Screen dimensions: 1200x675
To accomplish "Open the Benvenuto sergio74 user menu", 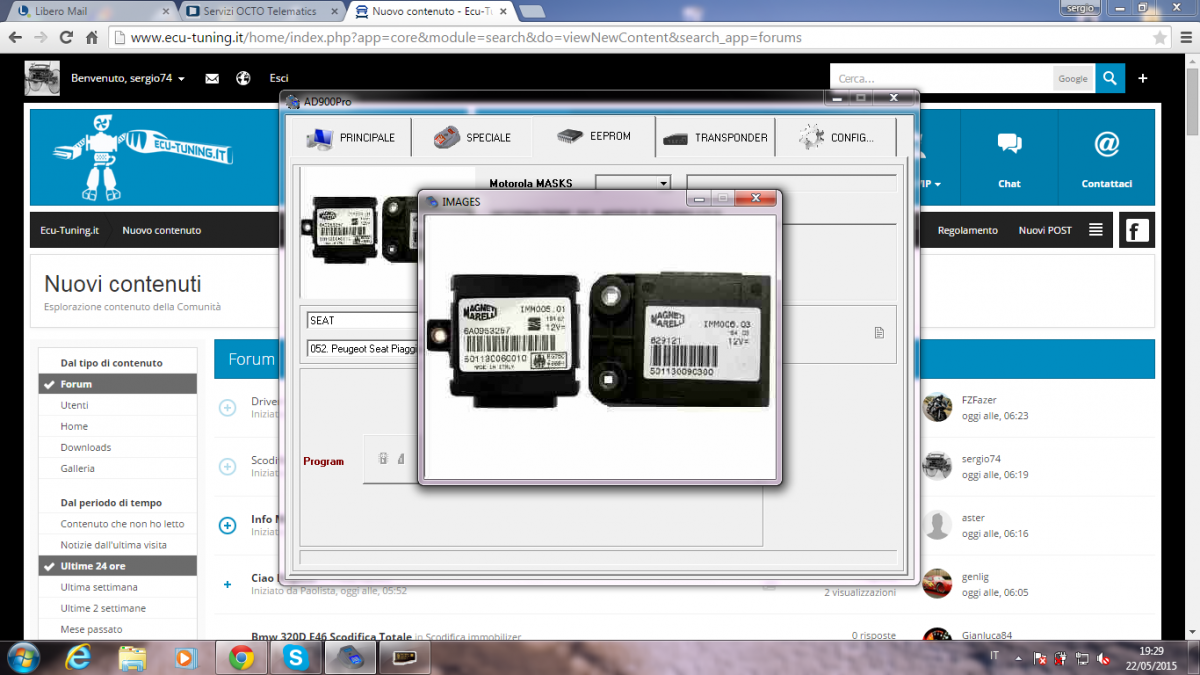I will coord(128,78).
